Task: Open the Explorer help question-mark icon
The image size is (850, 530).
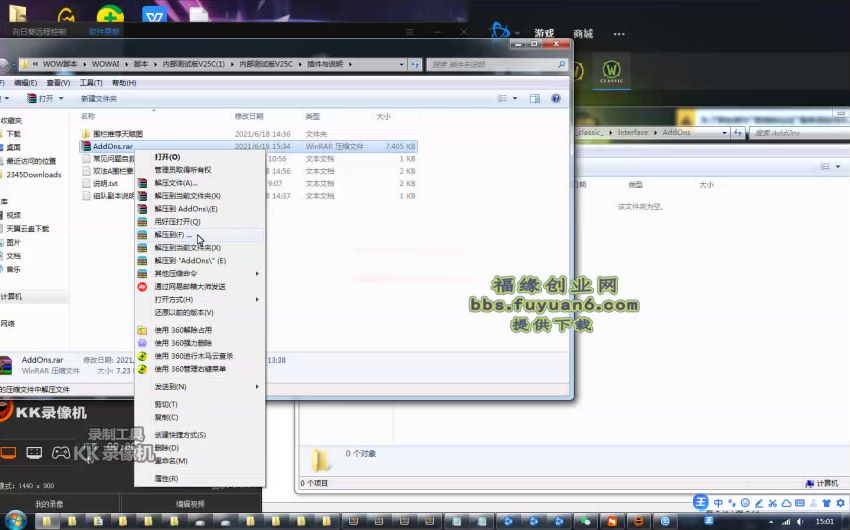Action: click(555, 99)
